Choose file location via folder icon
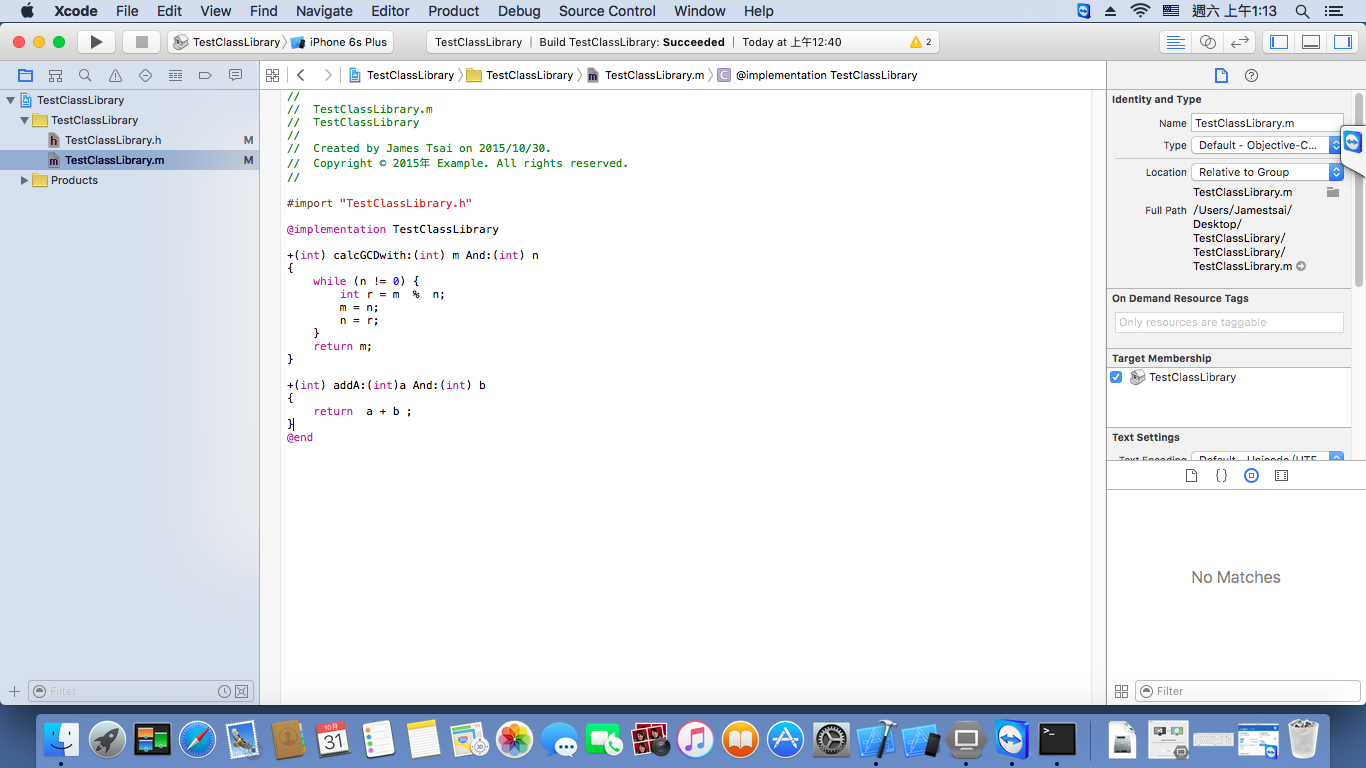Viewport: 1366px width, 768px height. tap(1333, 192)
